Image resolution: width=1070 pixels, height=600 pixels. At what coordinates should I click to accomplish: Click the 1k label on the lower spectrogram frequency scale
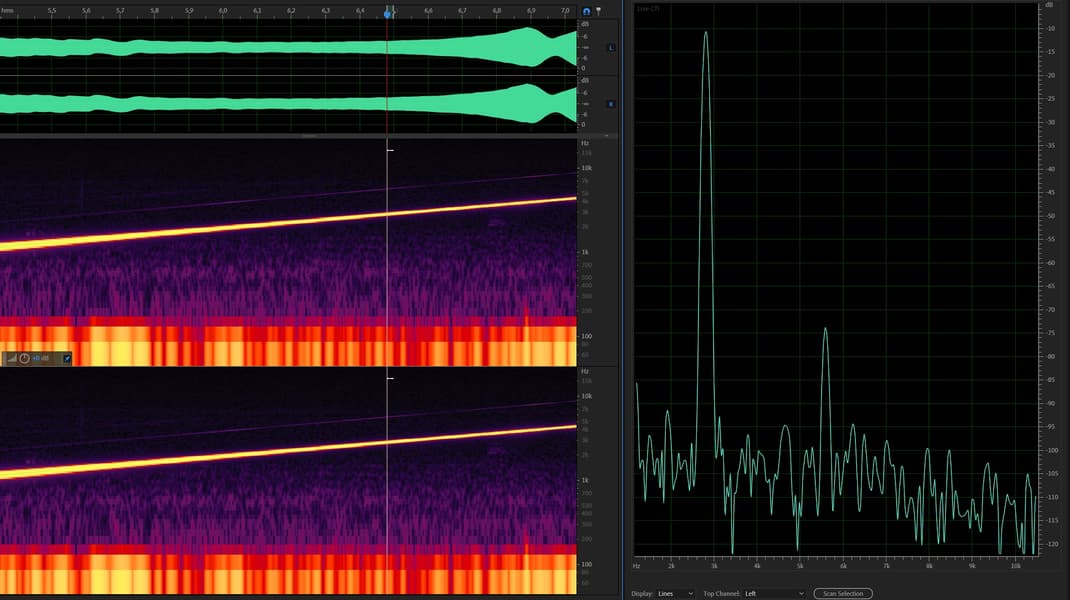tap(585, 481)
